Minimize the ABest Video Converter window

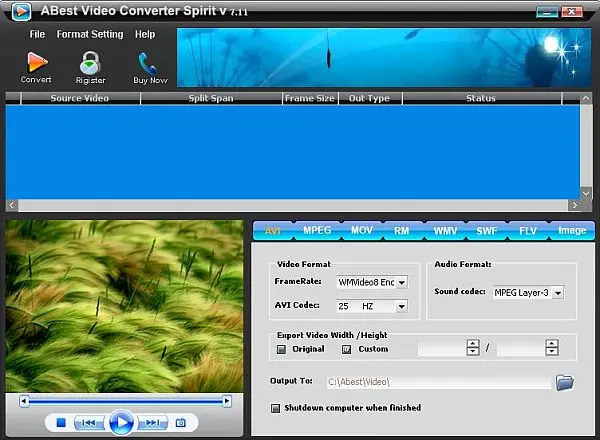point(547,11)
